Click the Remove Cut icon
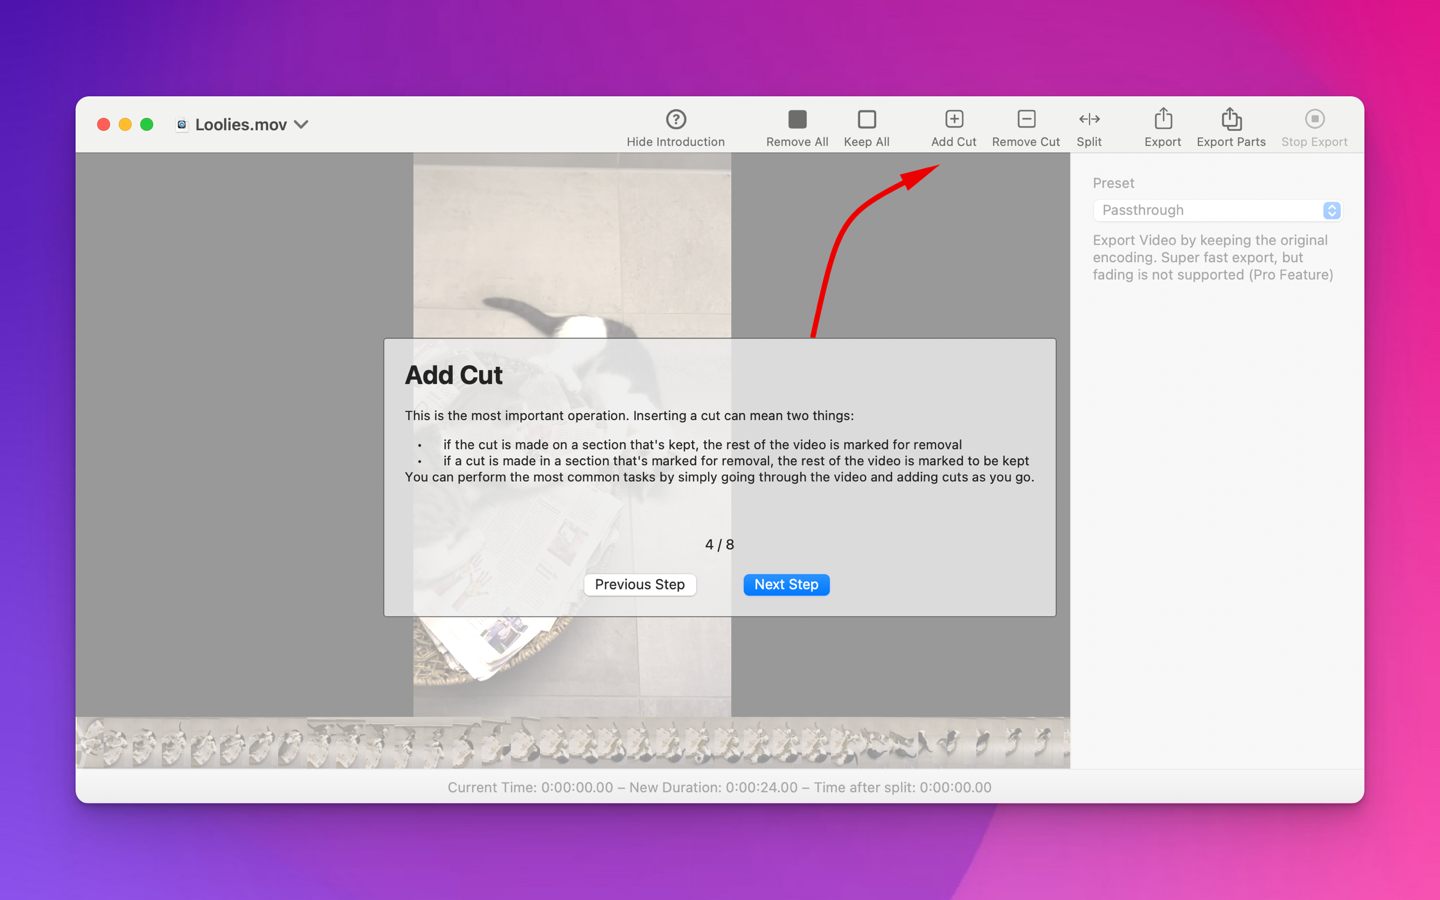The width and height of the screenshot is (1440, 900). click(x=1026, y=119)
